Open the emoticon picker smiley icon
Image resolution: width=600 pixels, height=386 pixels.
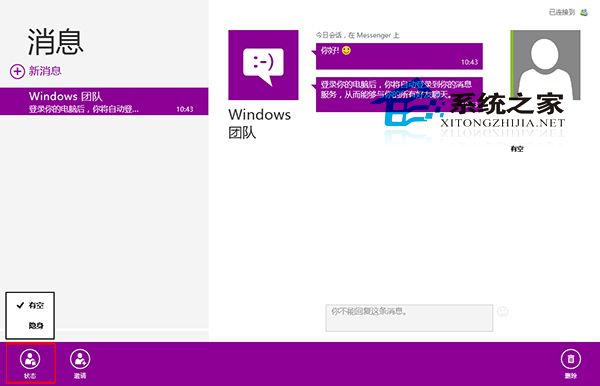[502, 312]
